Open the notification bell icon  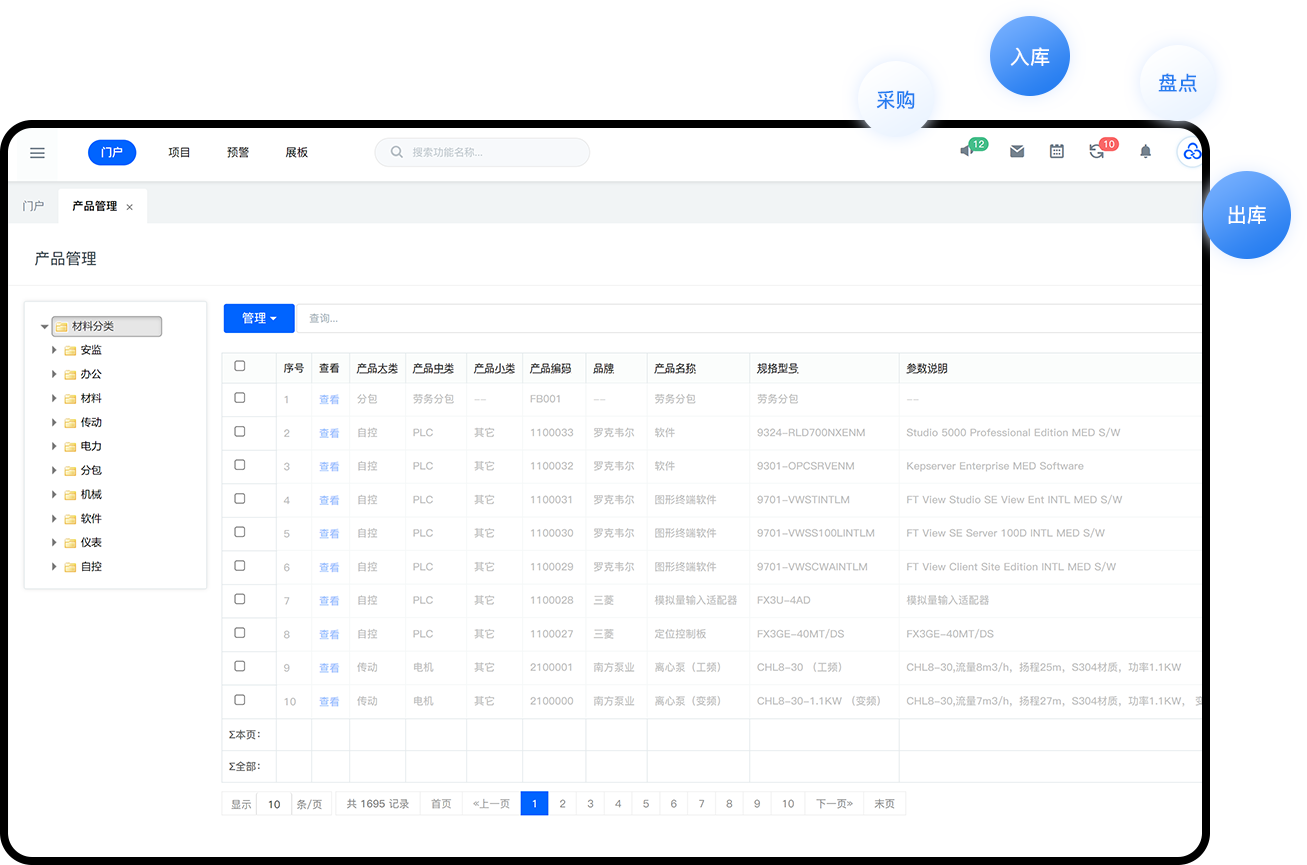coord(1146,152)
